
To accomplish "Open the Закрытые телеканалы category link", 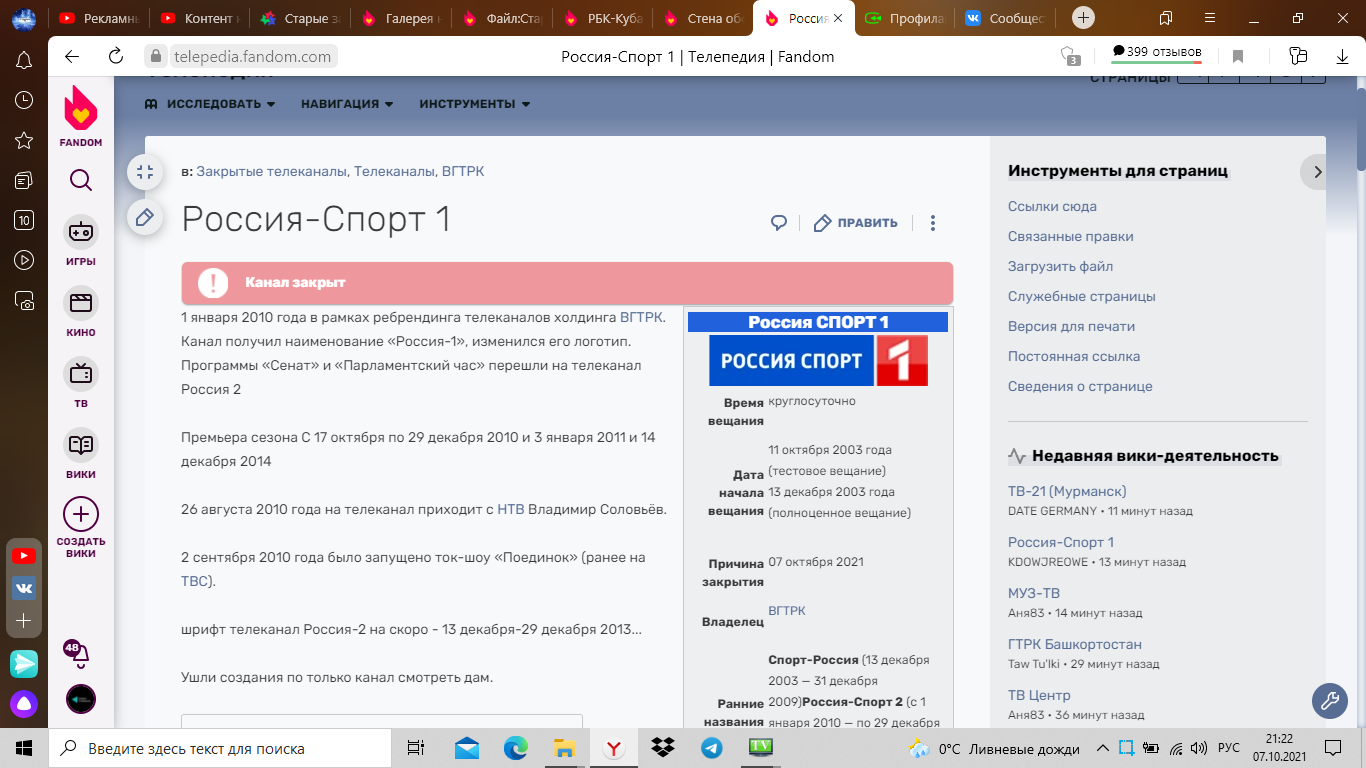I will (x=271, y=172).
